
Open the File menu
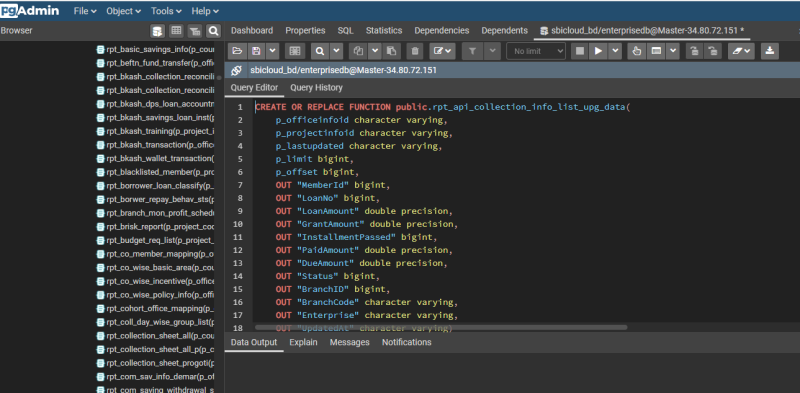pyautogui.click(x=85, y=11)
